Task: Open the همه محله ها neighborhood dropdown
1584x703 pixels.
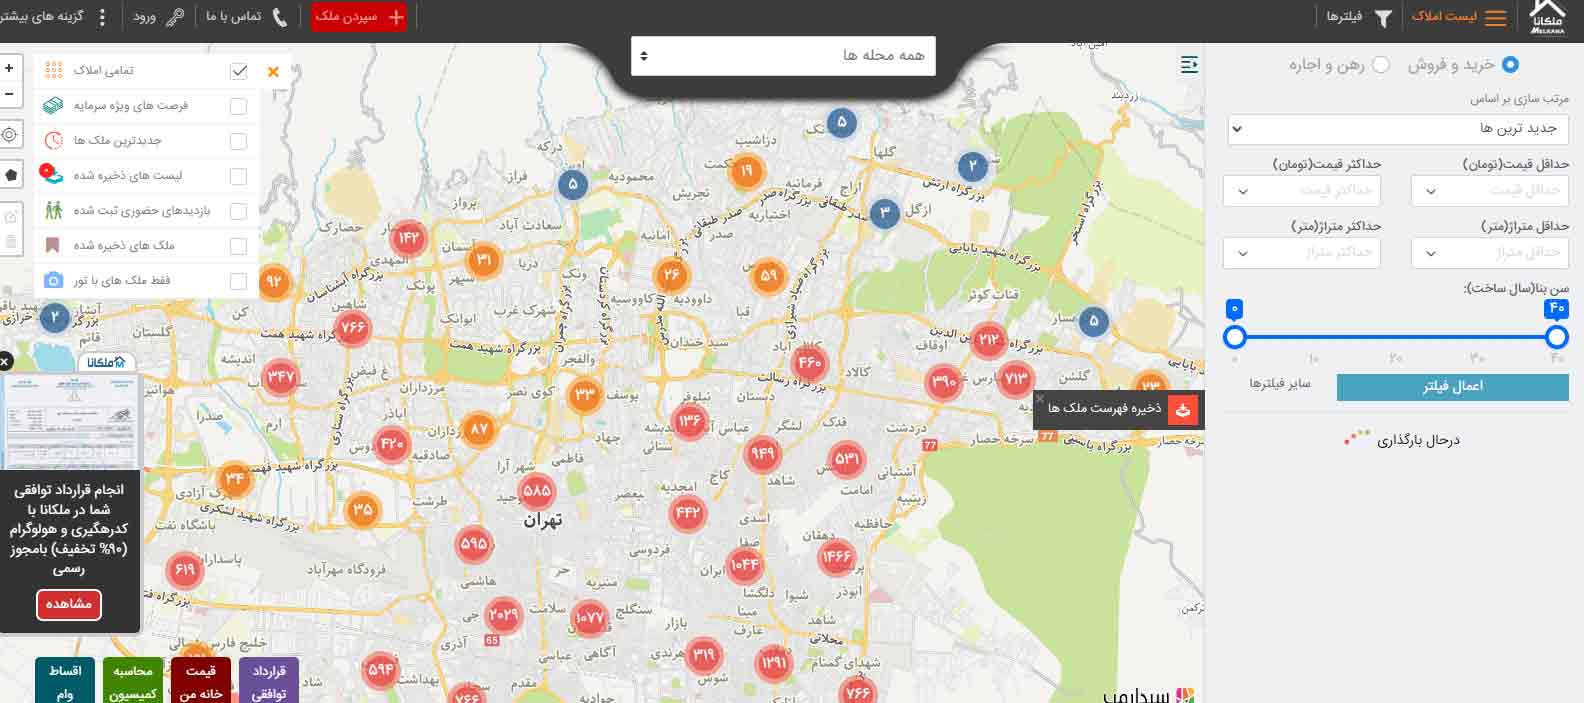Action: [783, 56]
